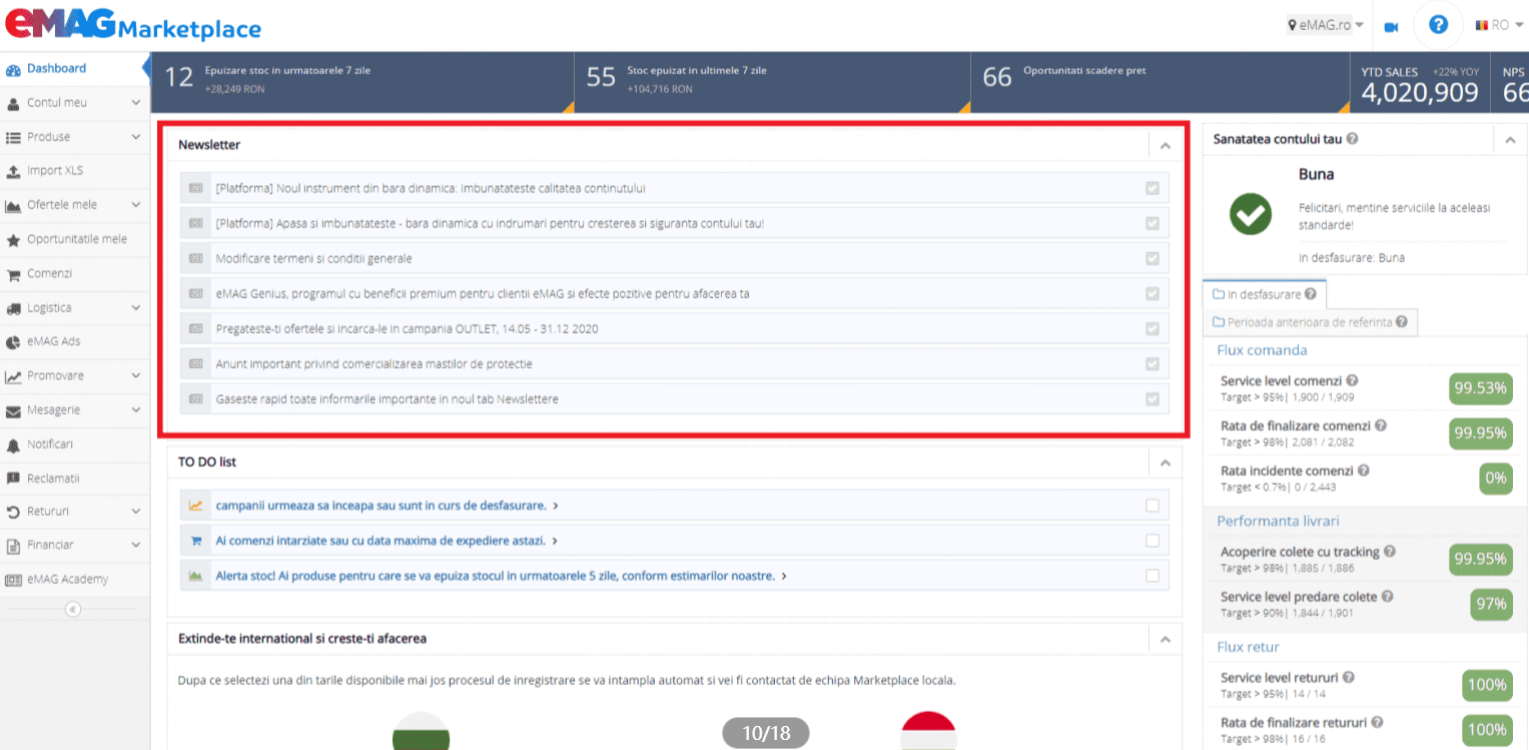This screenshot has width=1529, height=750.
Task: Click info icon next to Acoperire colete cu tracking
Action: tap(1389, 552)
